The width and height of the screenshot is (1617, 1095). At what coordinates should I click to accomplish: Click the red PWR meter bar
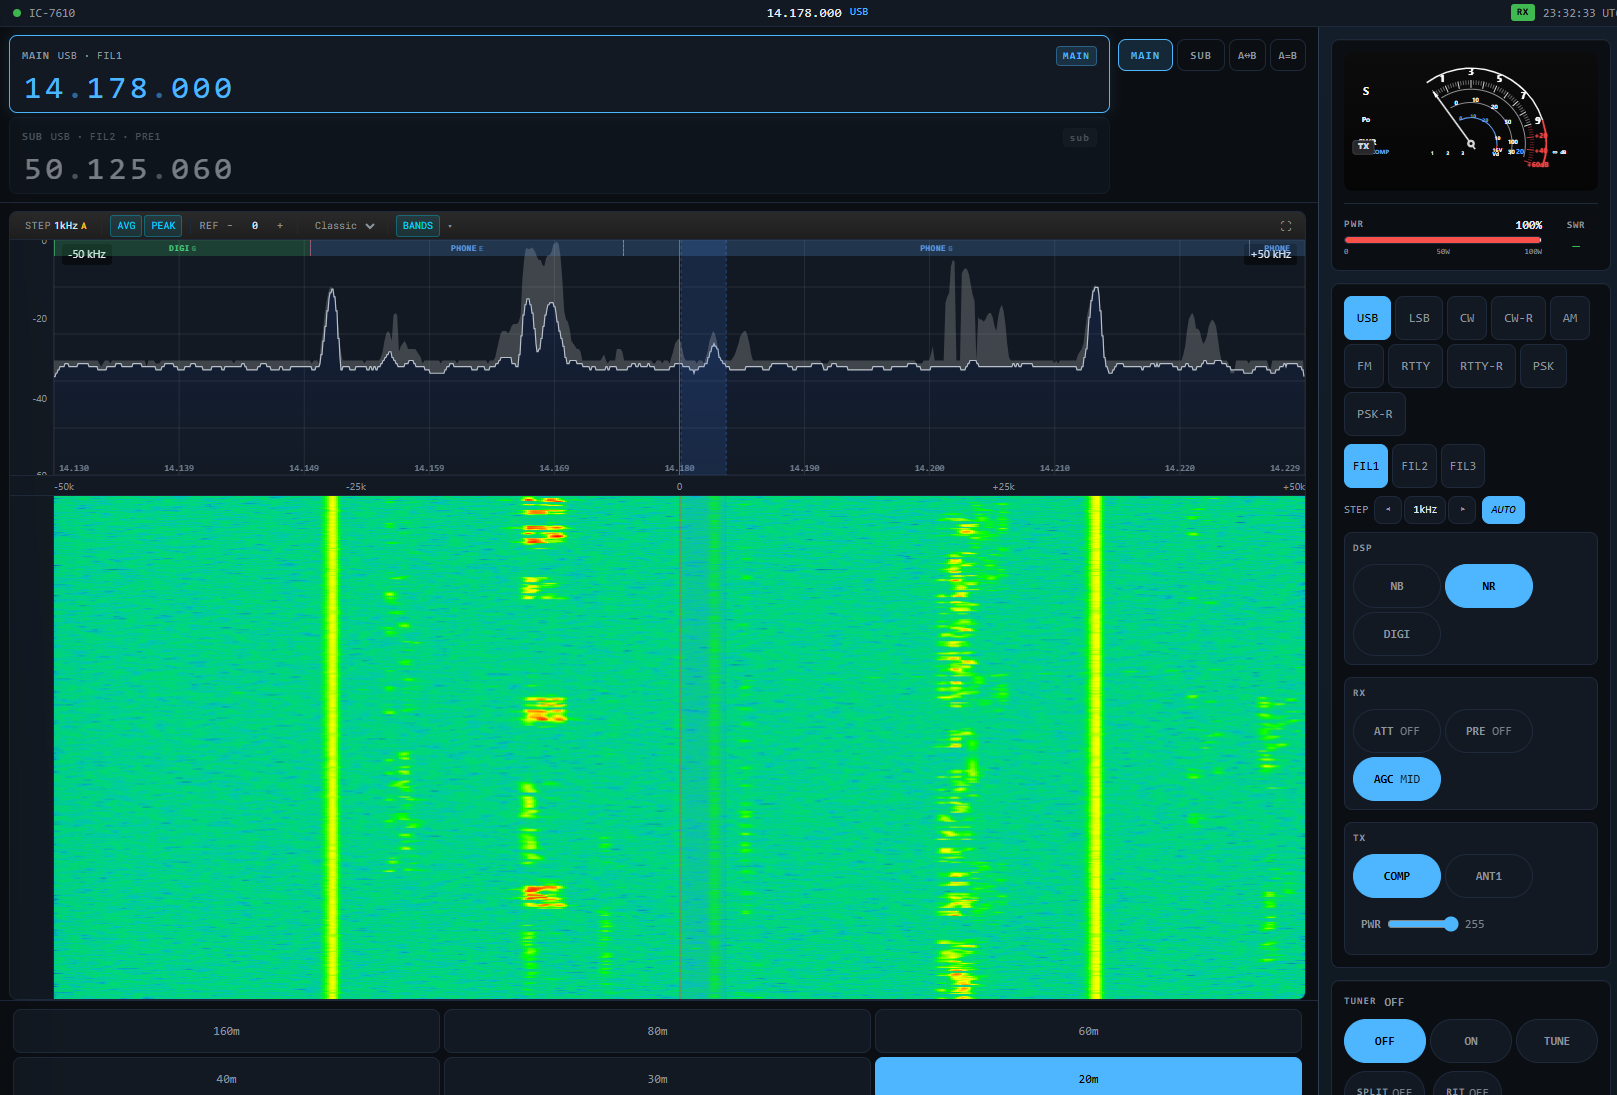click(1443, 240)
